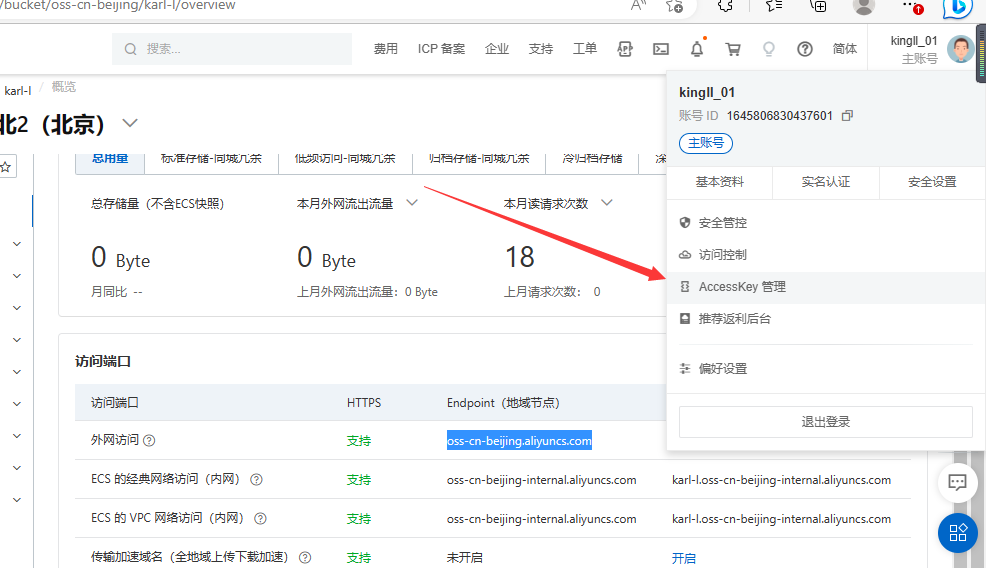Click 开启 link for transfer acceleration
The image size is (986, 568).
(684, 558)
